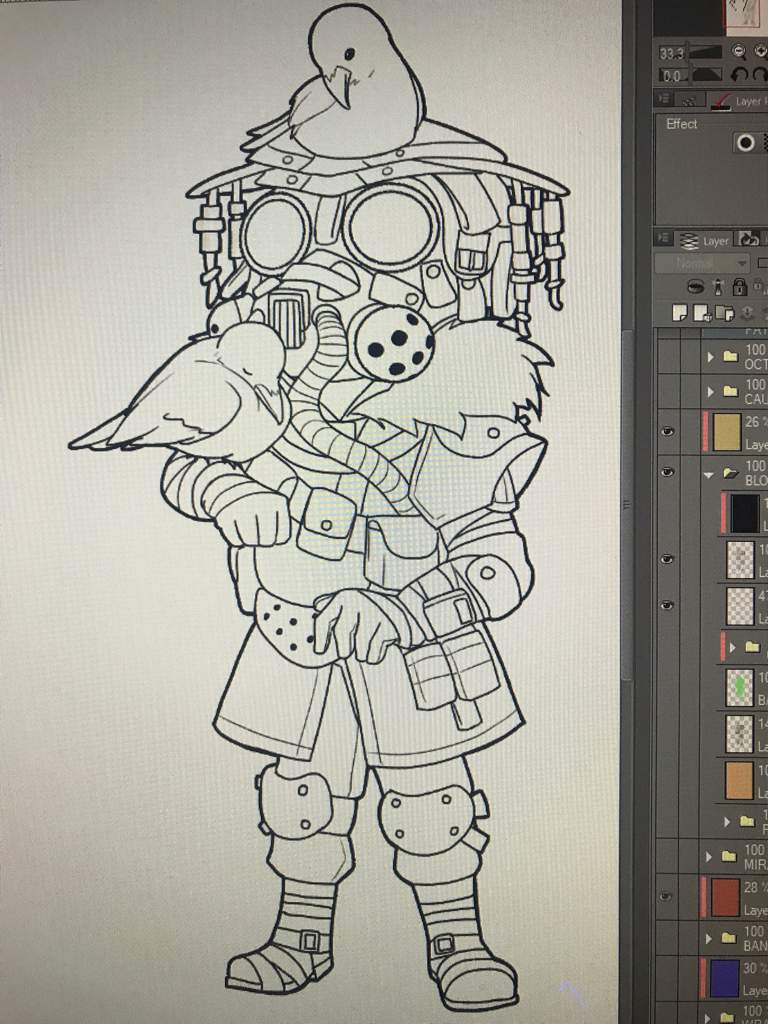The image size is (768, 1024).
Task: Click the subfolder icon beneath the 47% layer
Action: tap(752, 647)
